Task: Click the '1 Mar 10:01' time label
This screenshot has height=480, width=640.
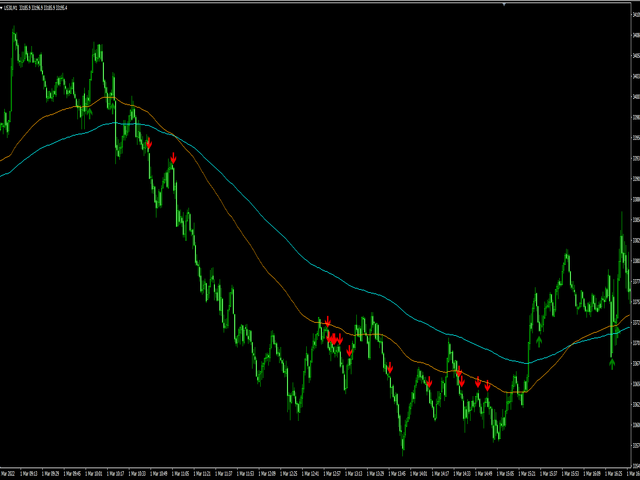Action: click(x=93, y=474)
